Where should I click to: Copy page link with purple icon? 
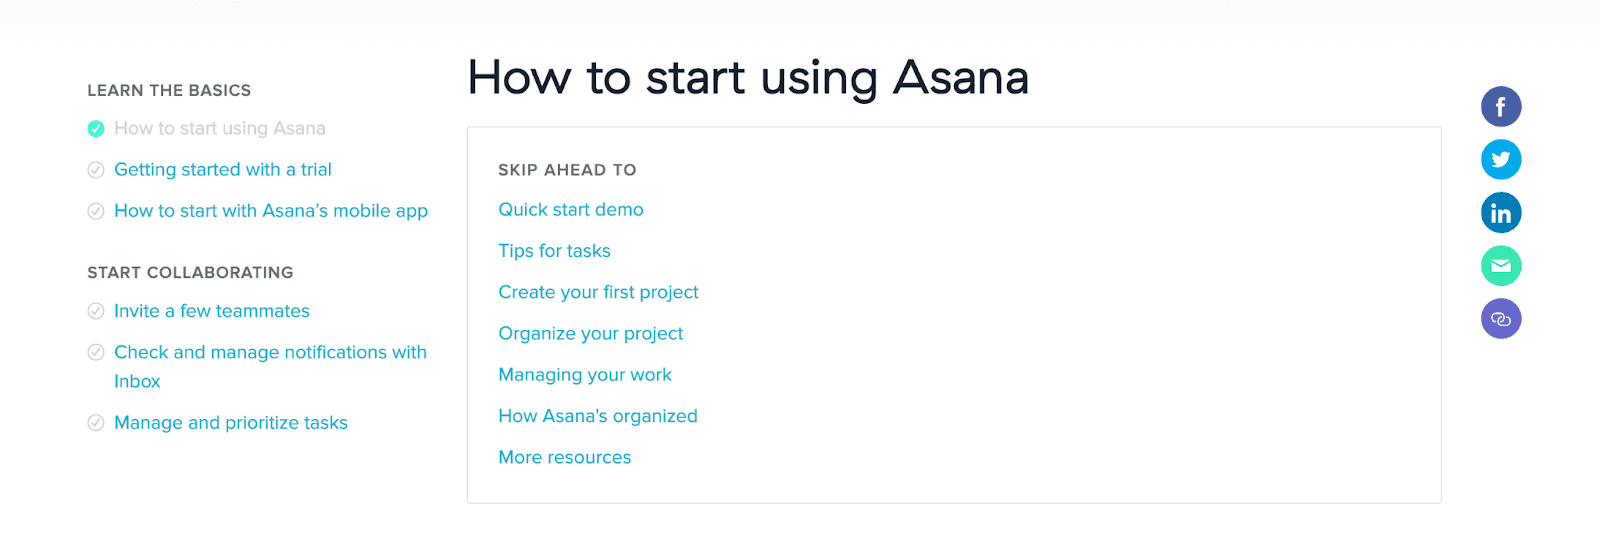point(1501,319)
